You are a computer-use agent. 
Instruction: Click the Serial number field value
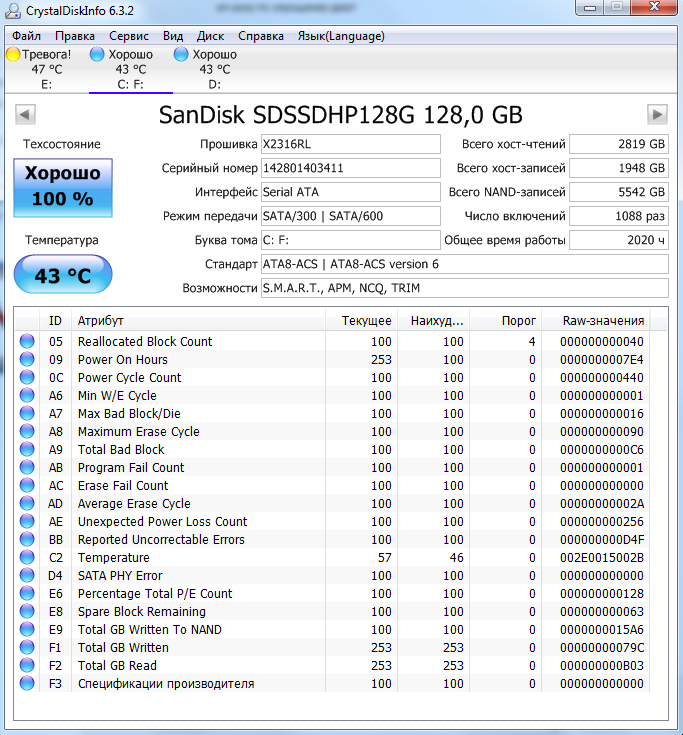point(349,168)
